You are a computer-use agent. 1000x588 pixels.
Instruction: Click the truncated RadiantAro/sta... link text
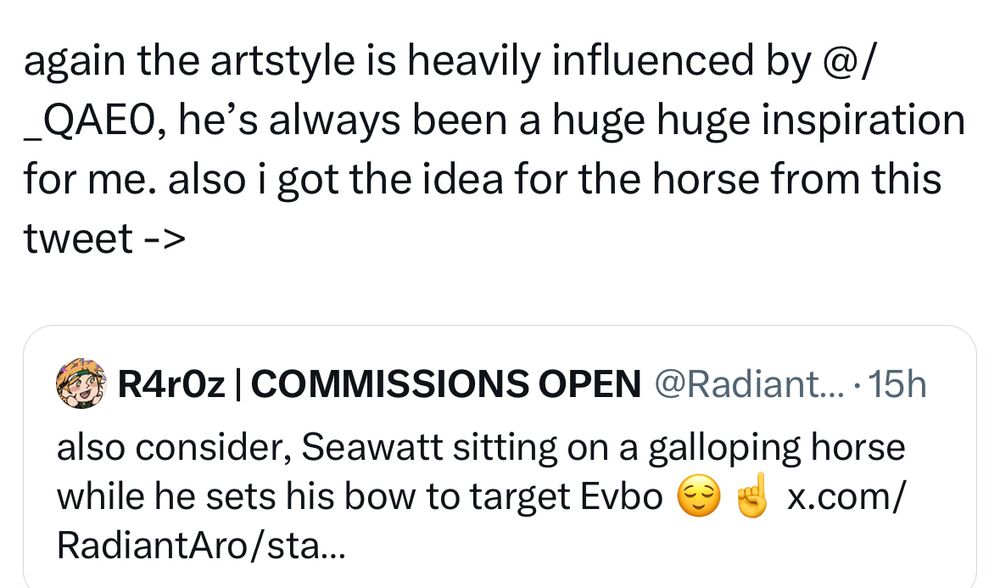[x=201, y=546]
